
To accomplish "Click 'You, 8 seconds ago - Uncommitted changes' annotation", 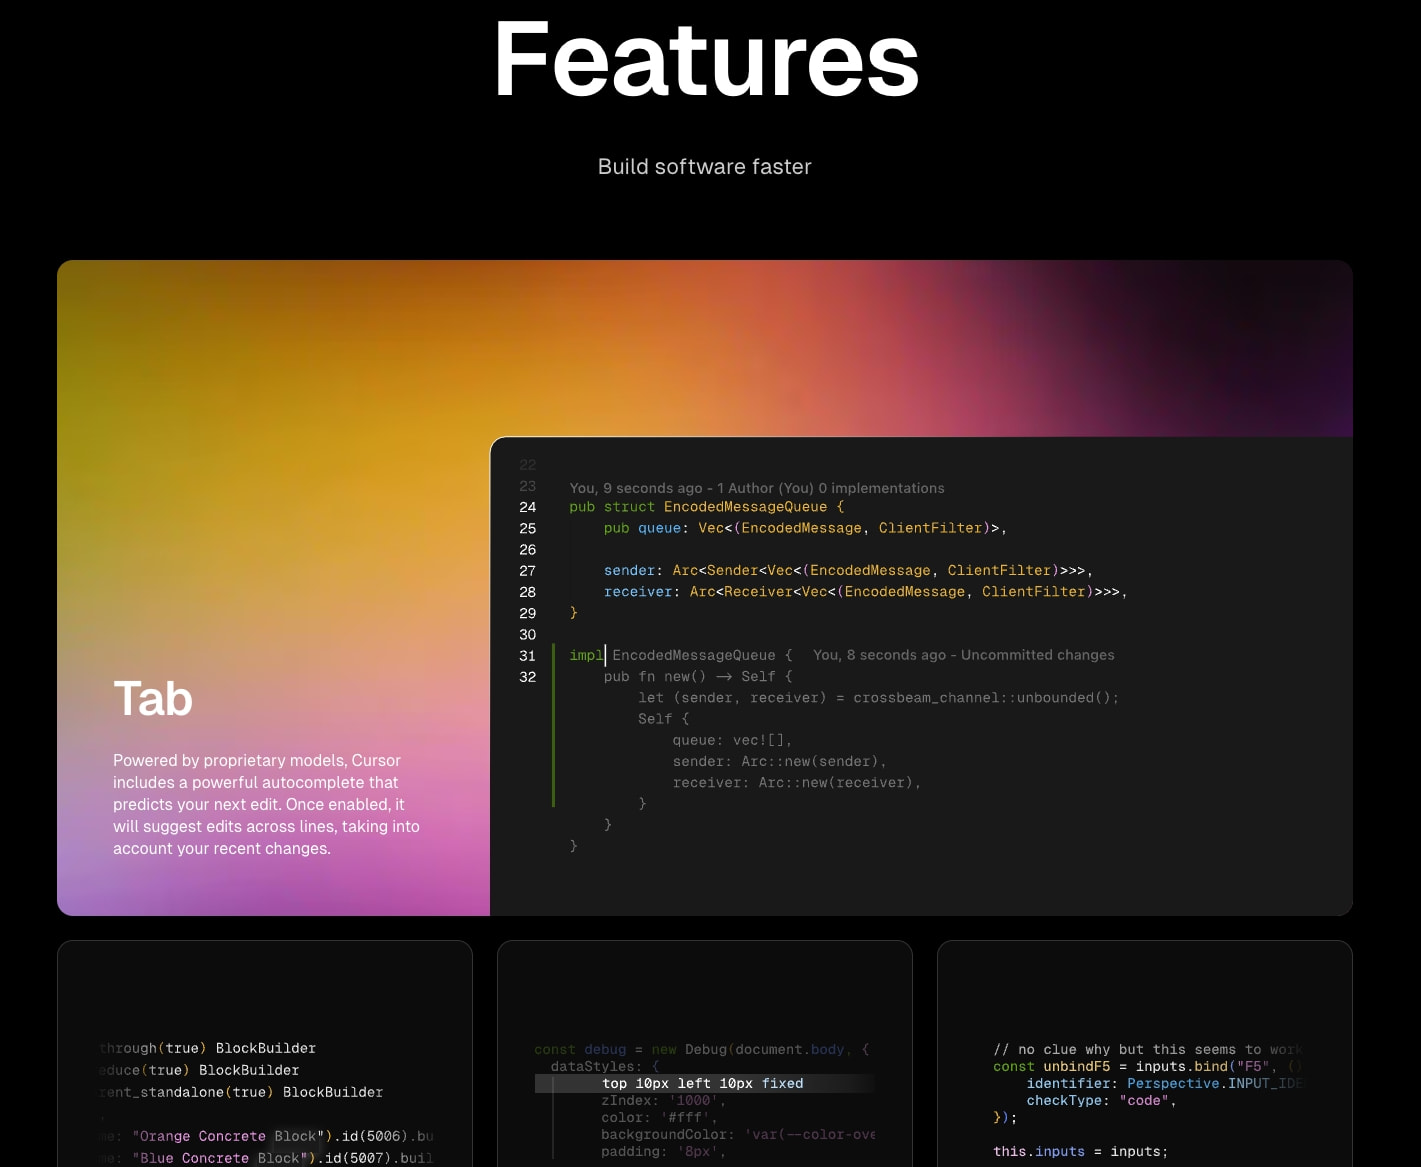I will coord(964,655).
